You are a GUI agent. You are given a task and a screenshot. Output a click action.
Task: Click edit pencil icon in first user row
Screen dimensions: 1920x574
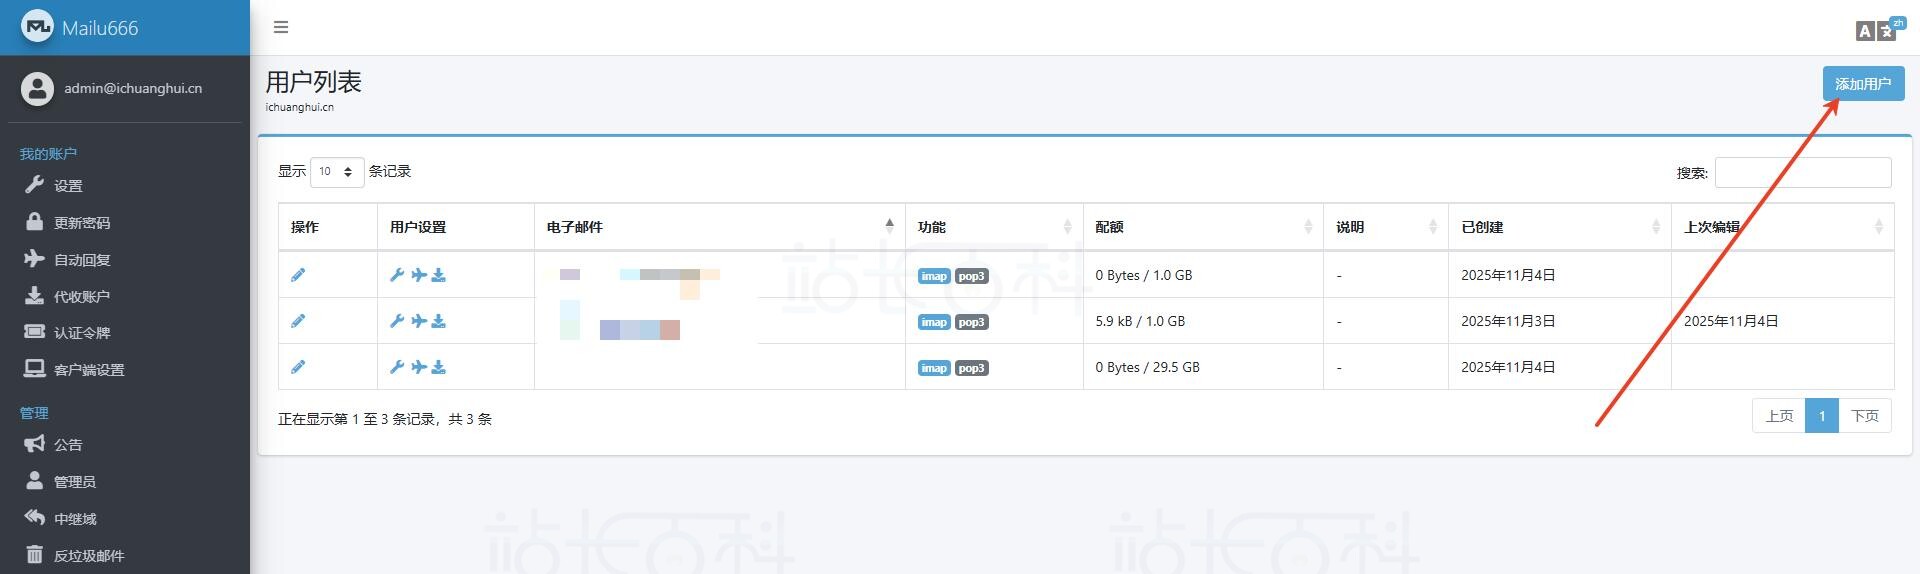click(298, 275)
